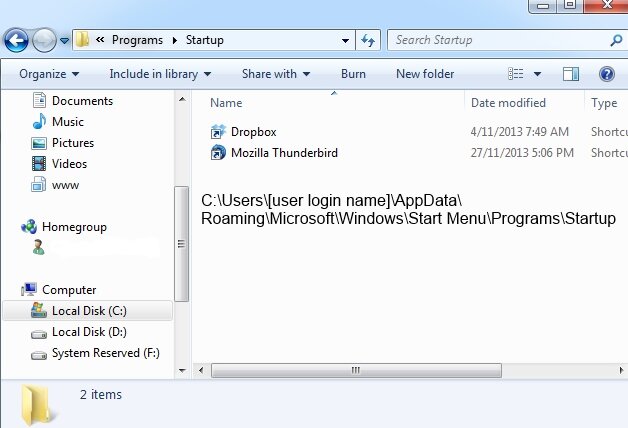
Task: Open the Share with menu
Action: click(276, 74)
